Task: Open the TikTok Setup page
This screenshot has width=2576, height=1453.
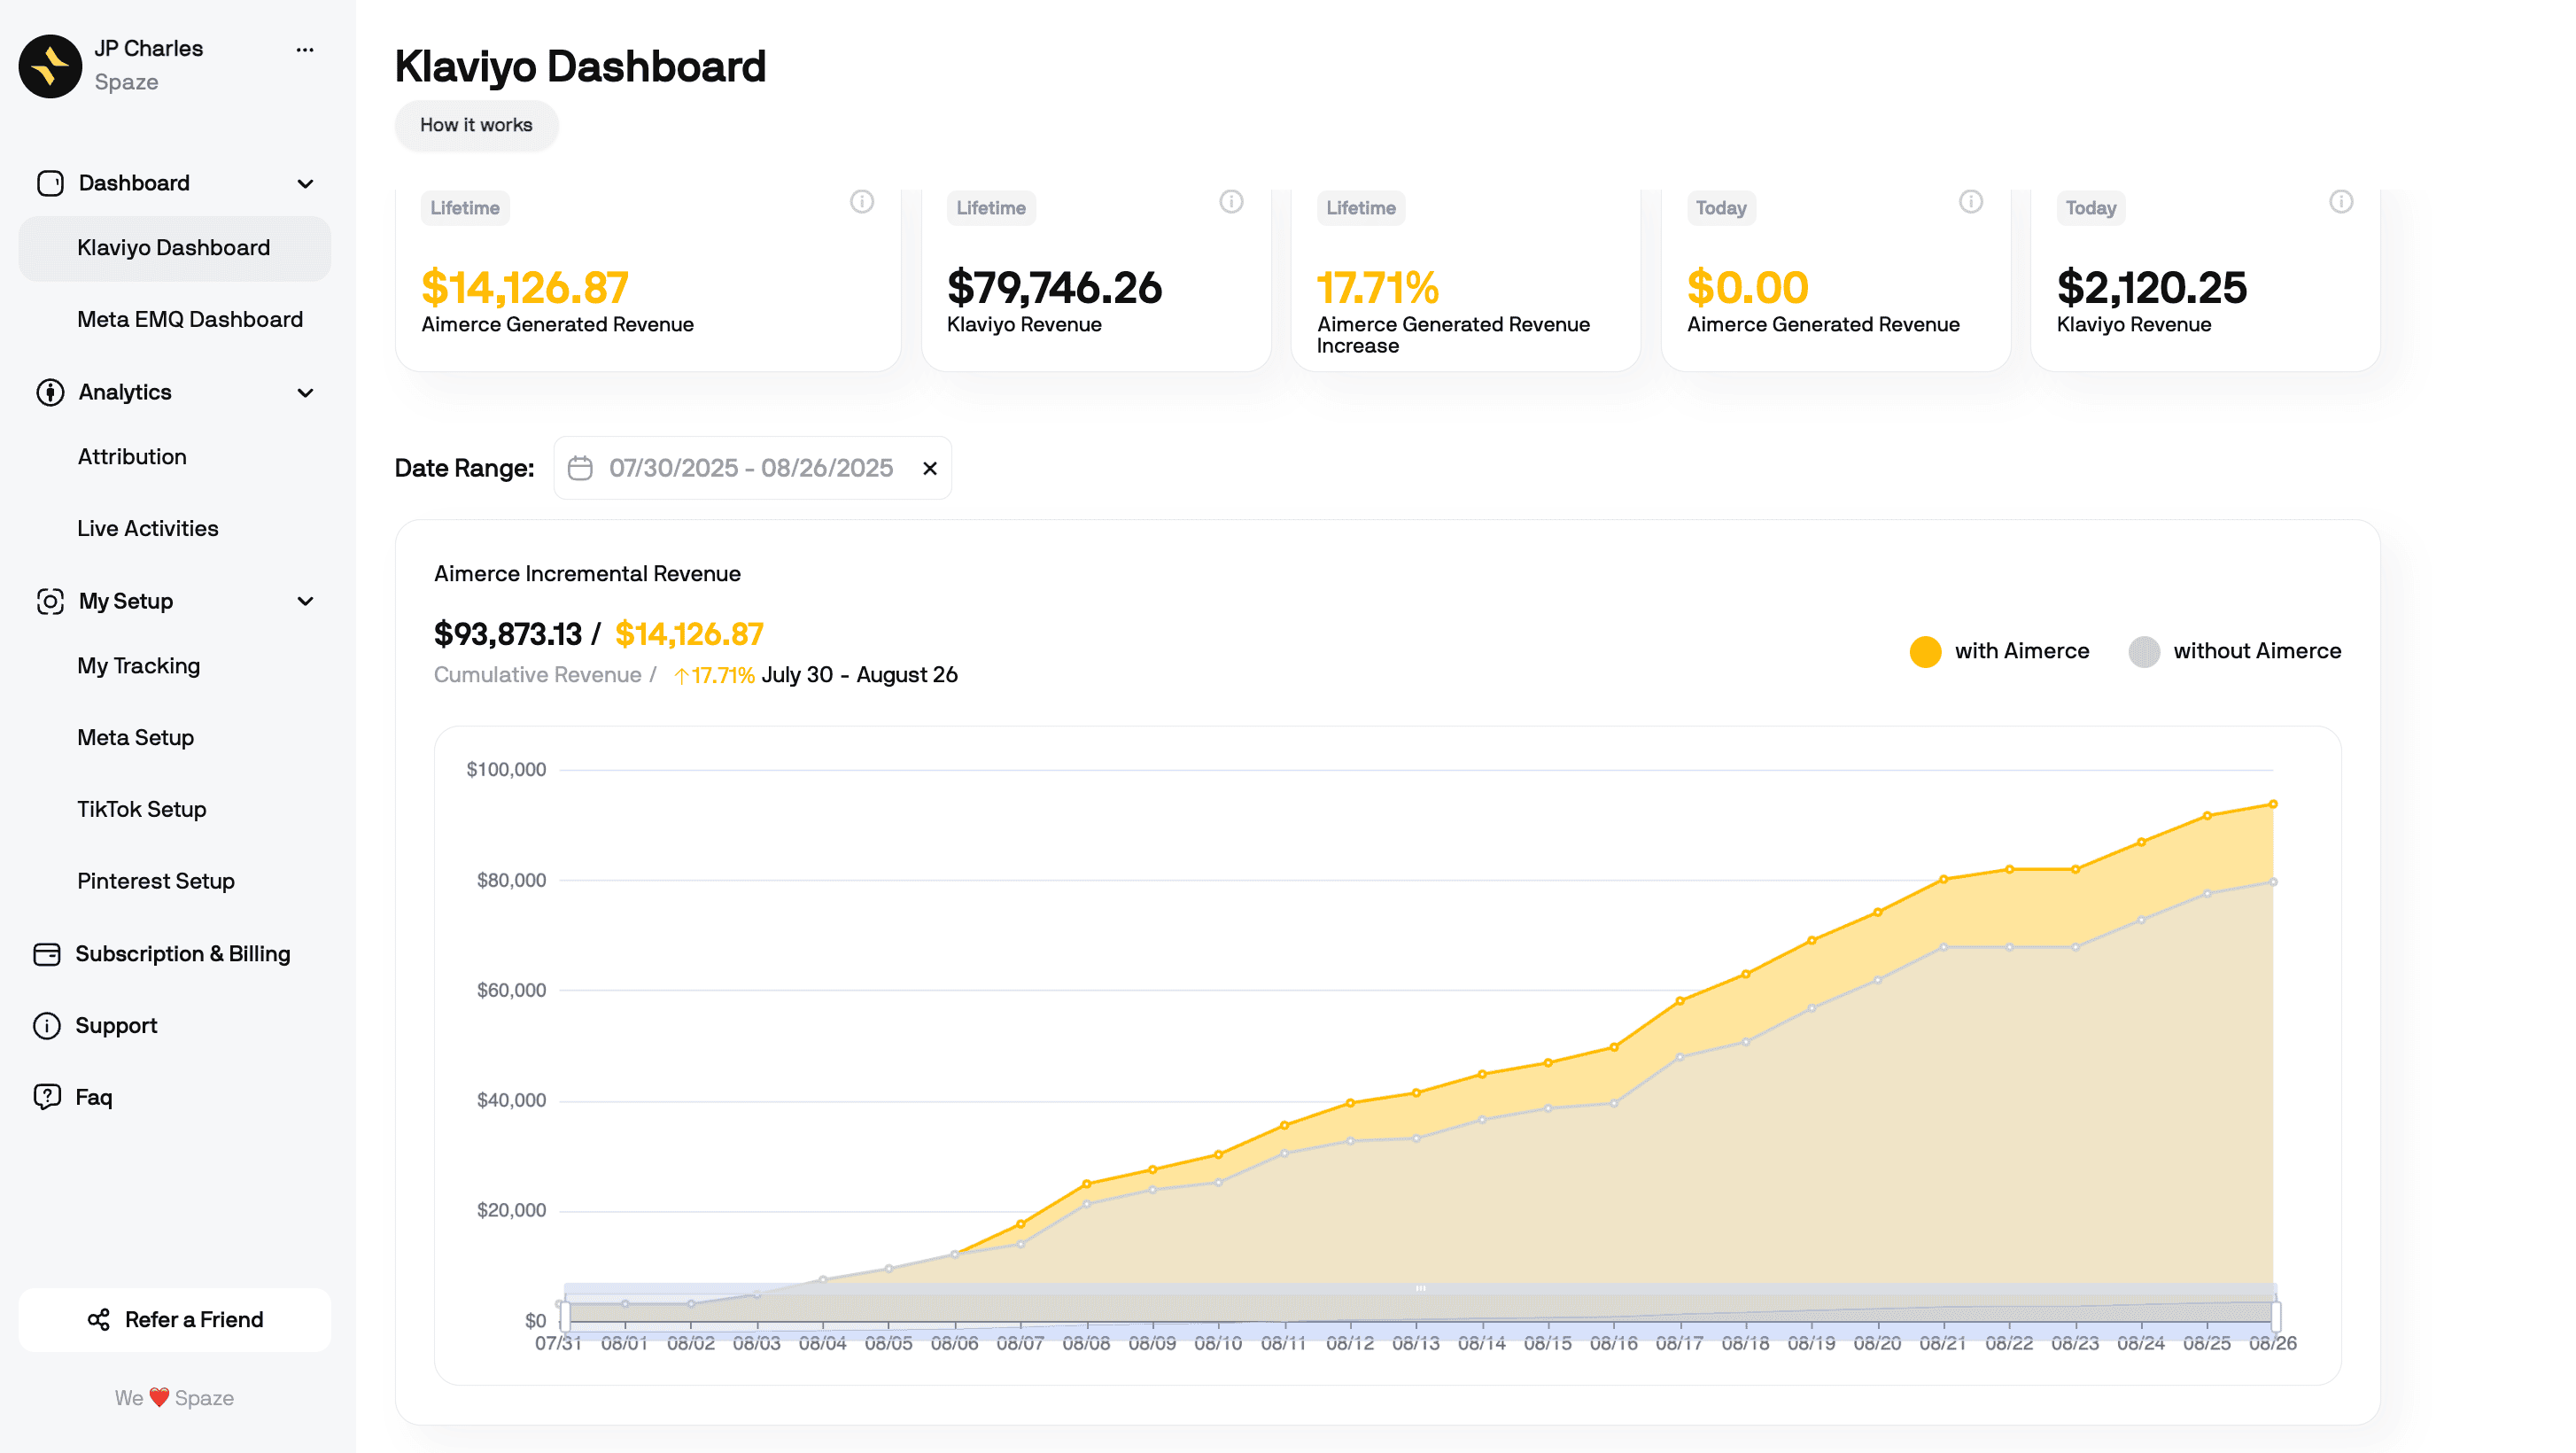Action: (x=142, y=809)
